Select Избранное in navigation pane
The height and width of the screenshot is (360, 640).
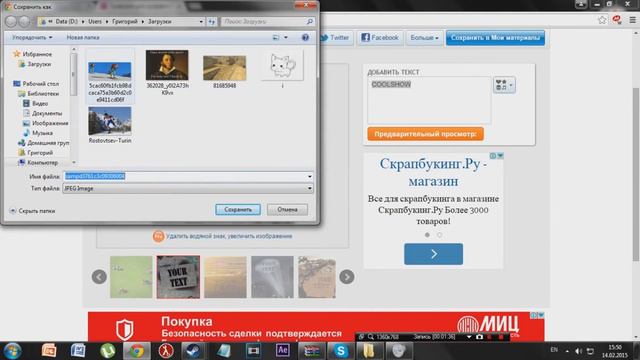point(33,54)
